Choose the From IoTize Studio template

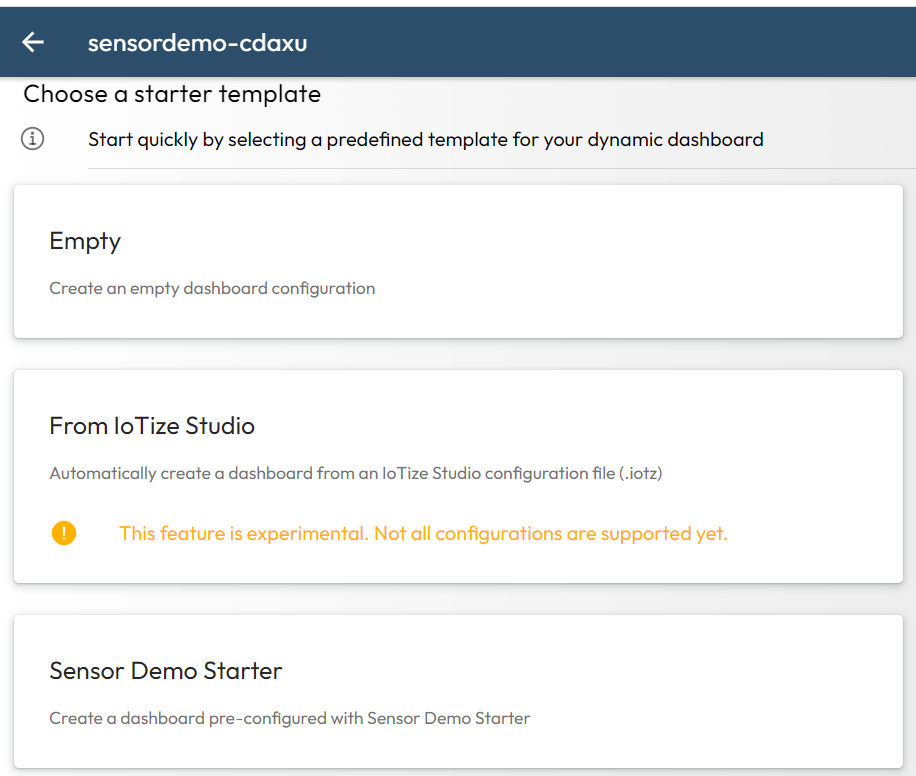(458, 475)
